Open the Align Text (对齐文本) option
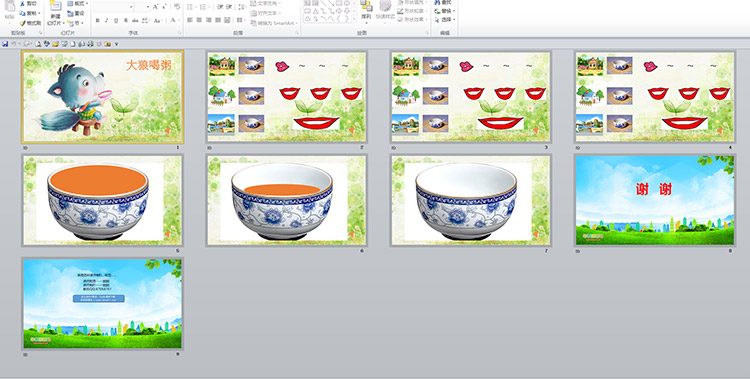Viewport: 750px width, 379px height. click(265, 13)
